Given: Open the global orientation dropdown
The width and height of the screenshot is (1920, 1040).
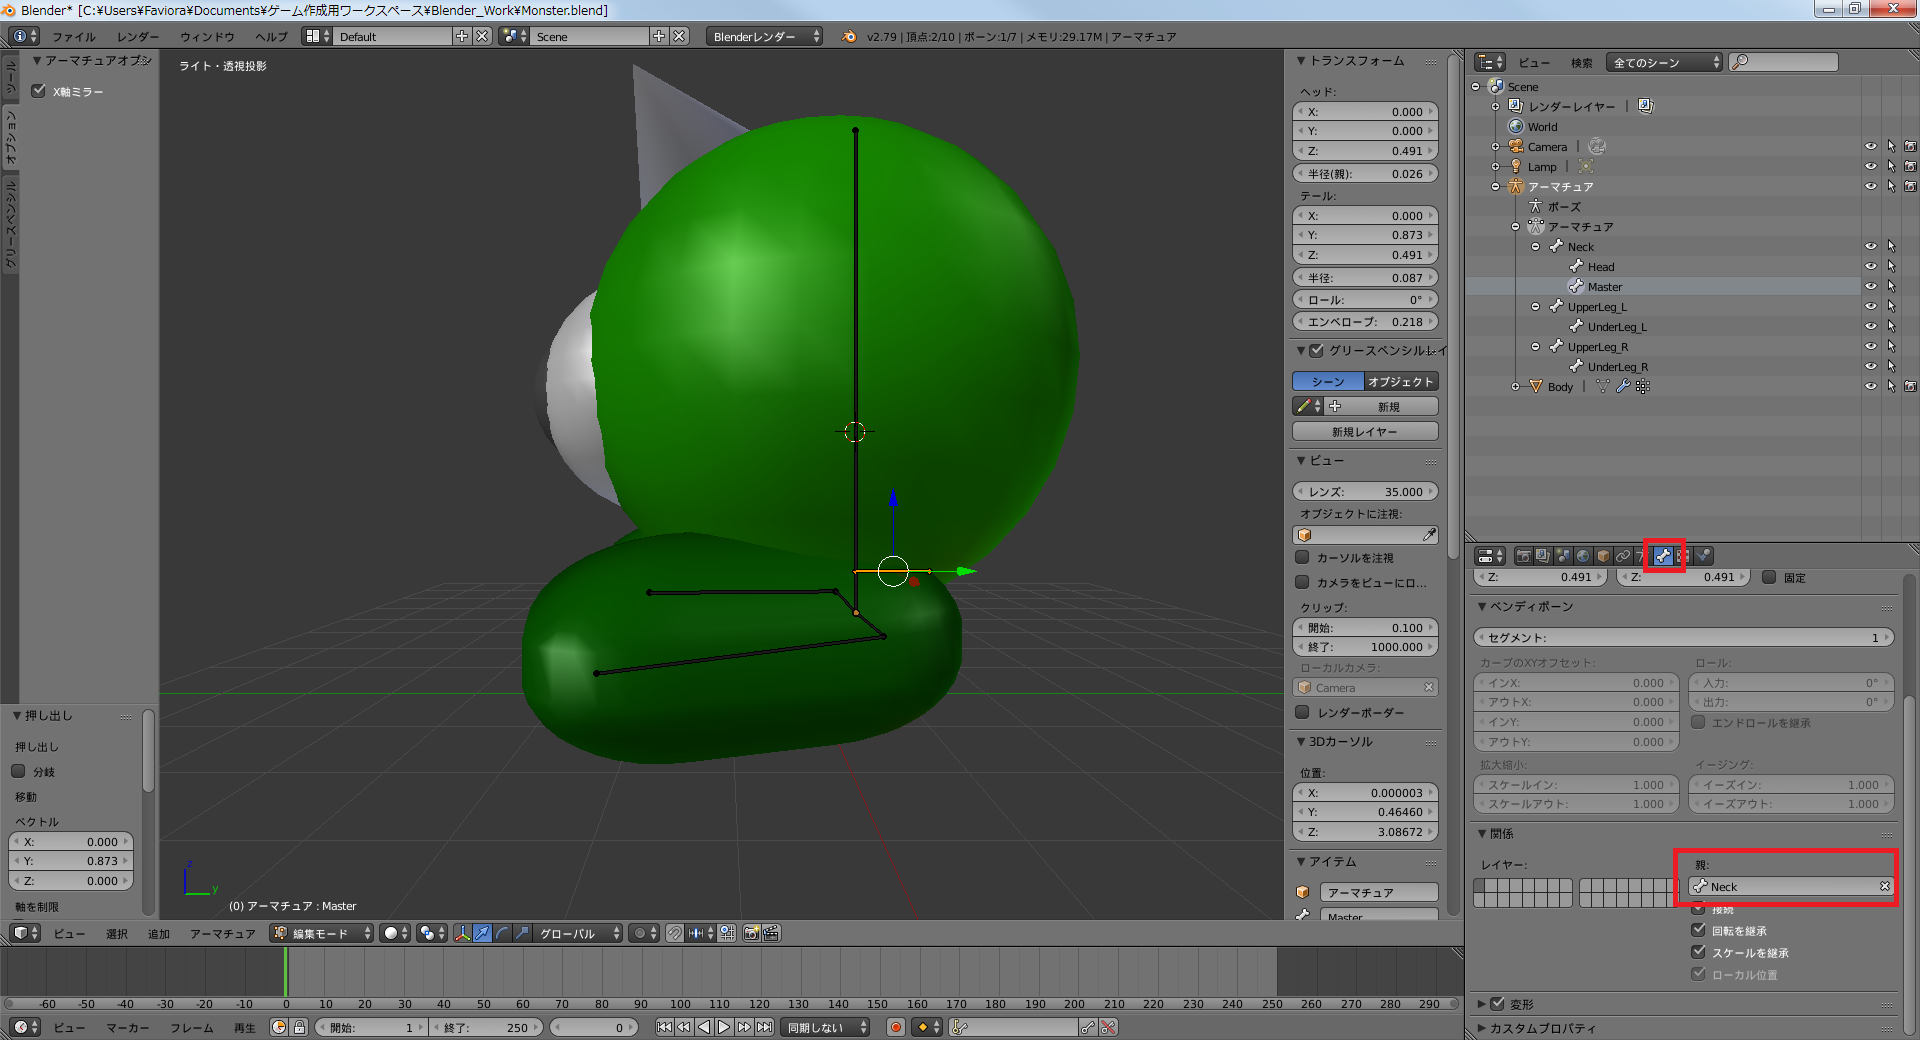Looking at the screenshot, I should click(x=577, y=933).
